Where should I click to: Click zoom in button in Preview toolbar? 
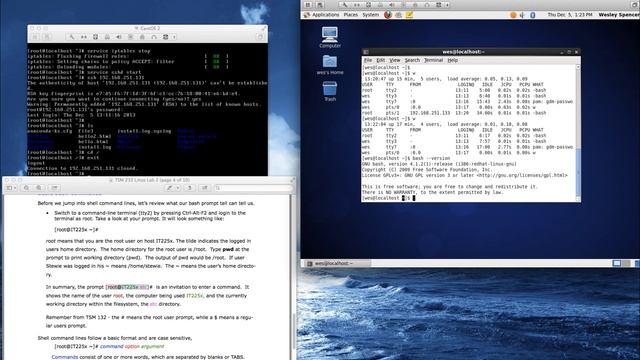point(39,188)
